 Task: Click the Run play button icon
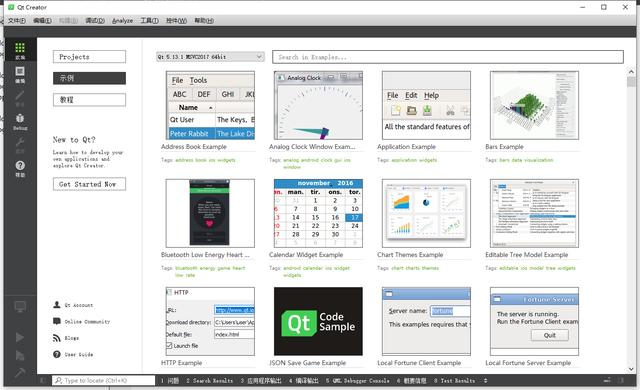pos(20,337)
